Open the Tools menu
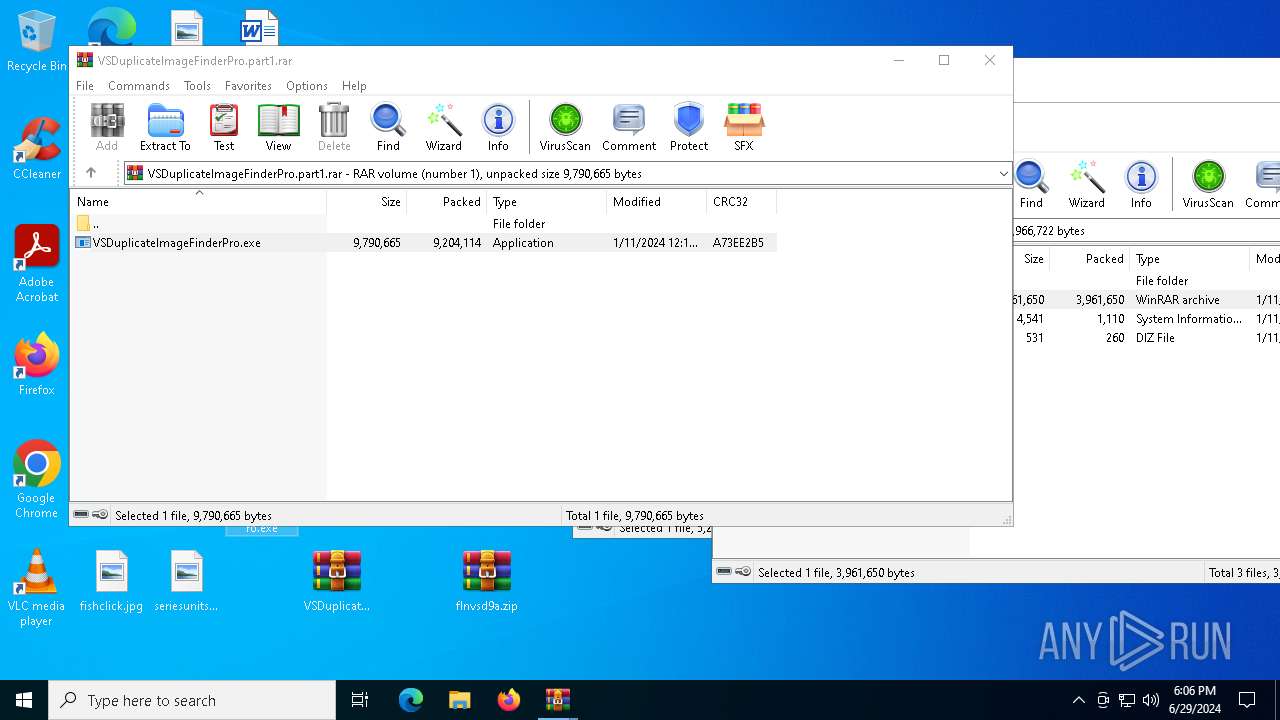The image size is (1280, 720). click(197, 86)
